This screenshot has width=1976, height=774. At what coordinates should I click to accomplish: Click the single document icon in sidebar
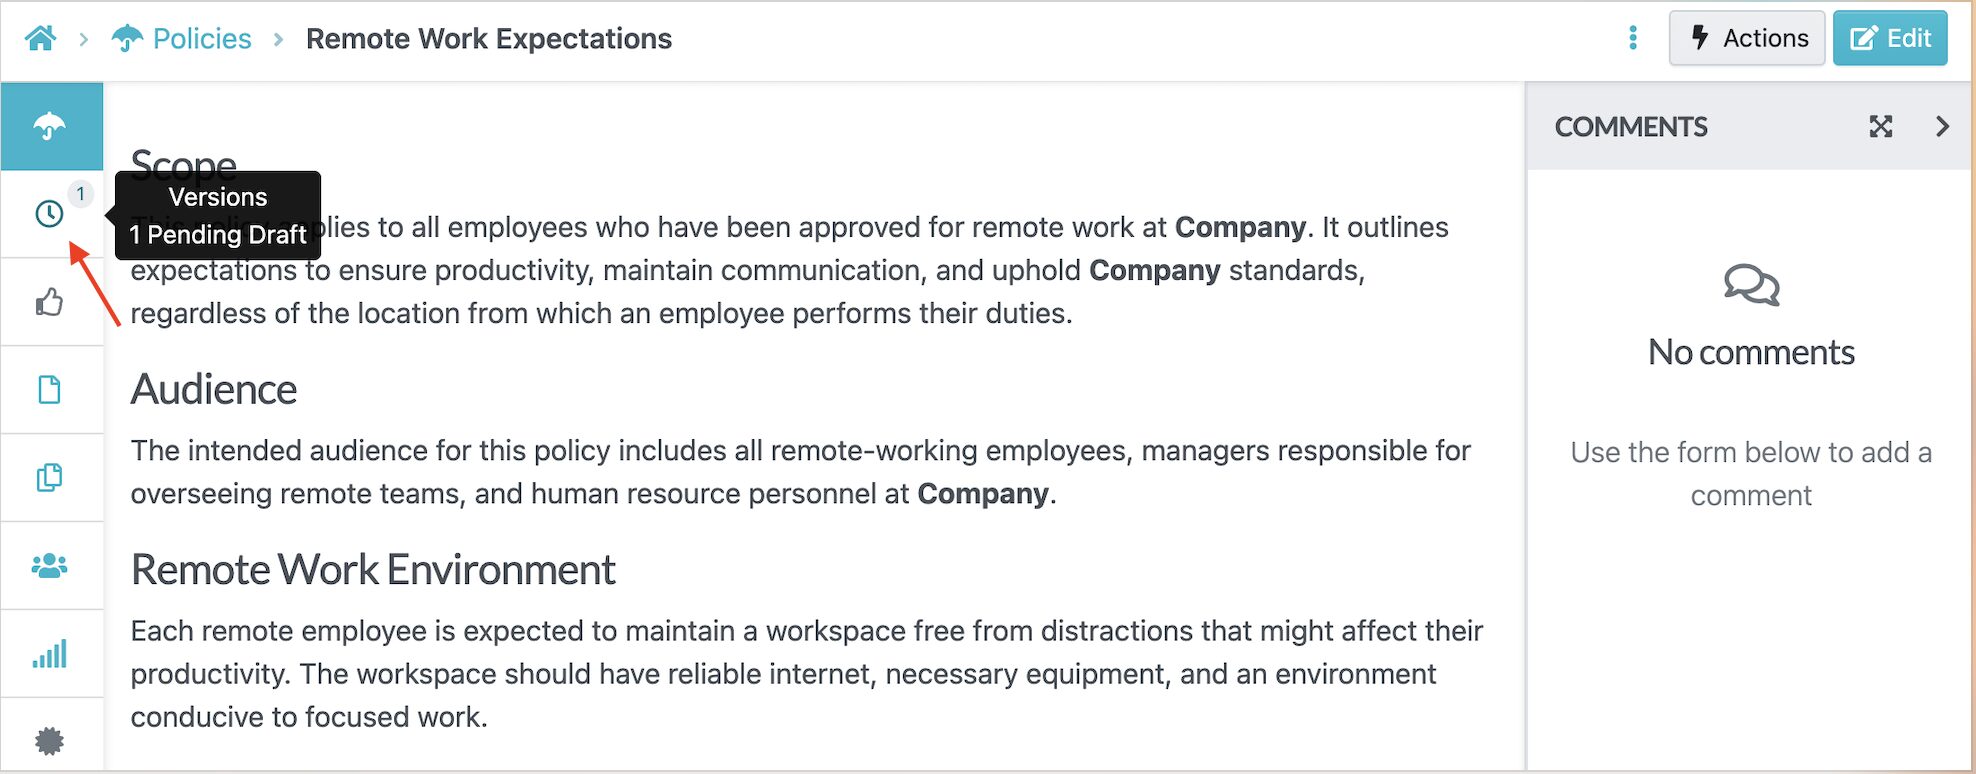pyautogui.click(x=50, y=389)
